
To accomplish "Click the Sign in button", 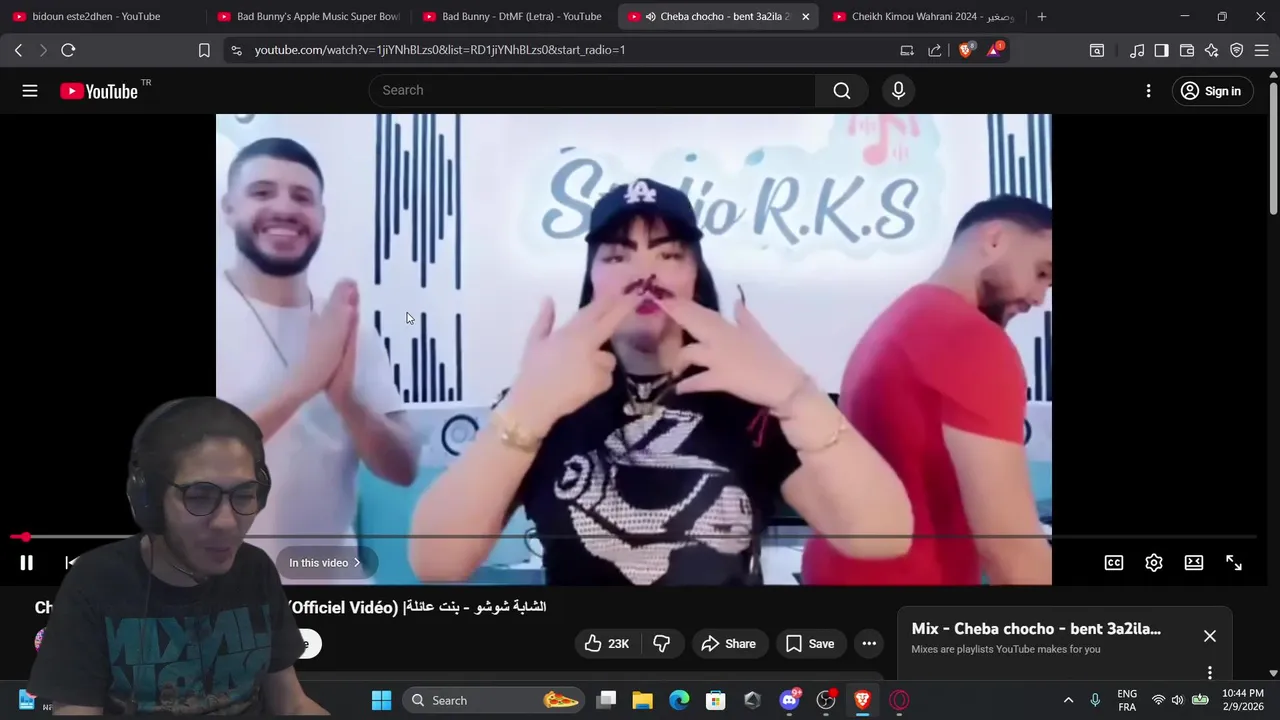I will [x=1210, y=91].
